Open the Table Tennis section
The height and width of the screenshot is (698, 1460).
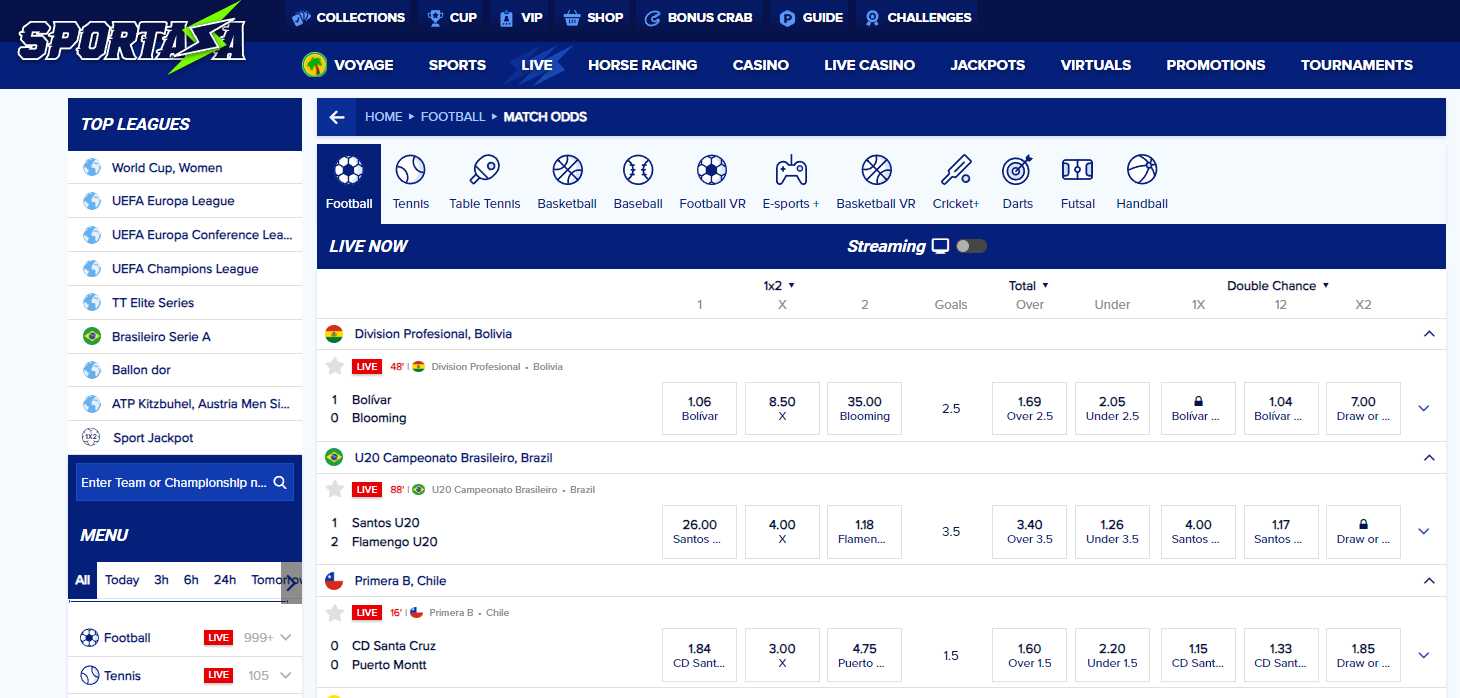(484, 180)
